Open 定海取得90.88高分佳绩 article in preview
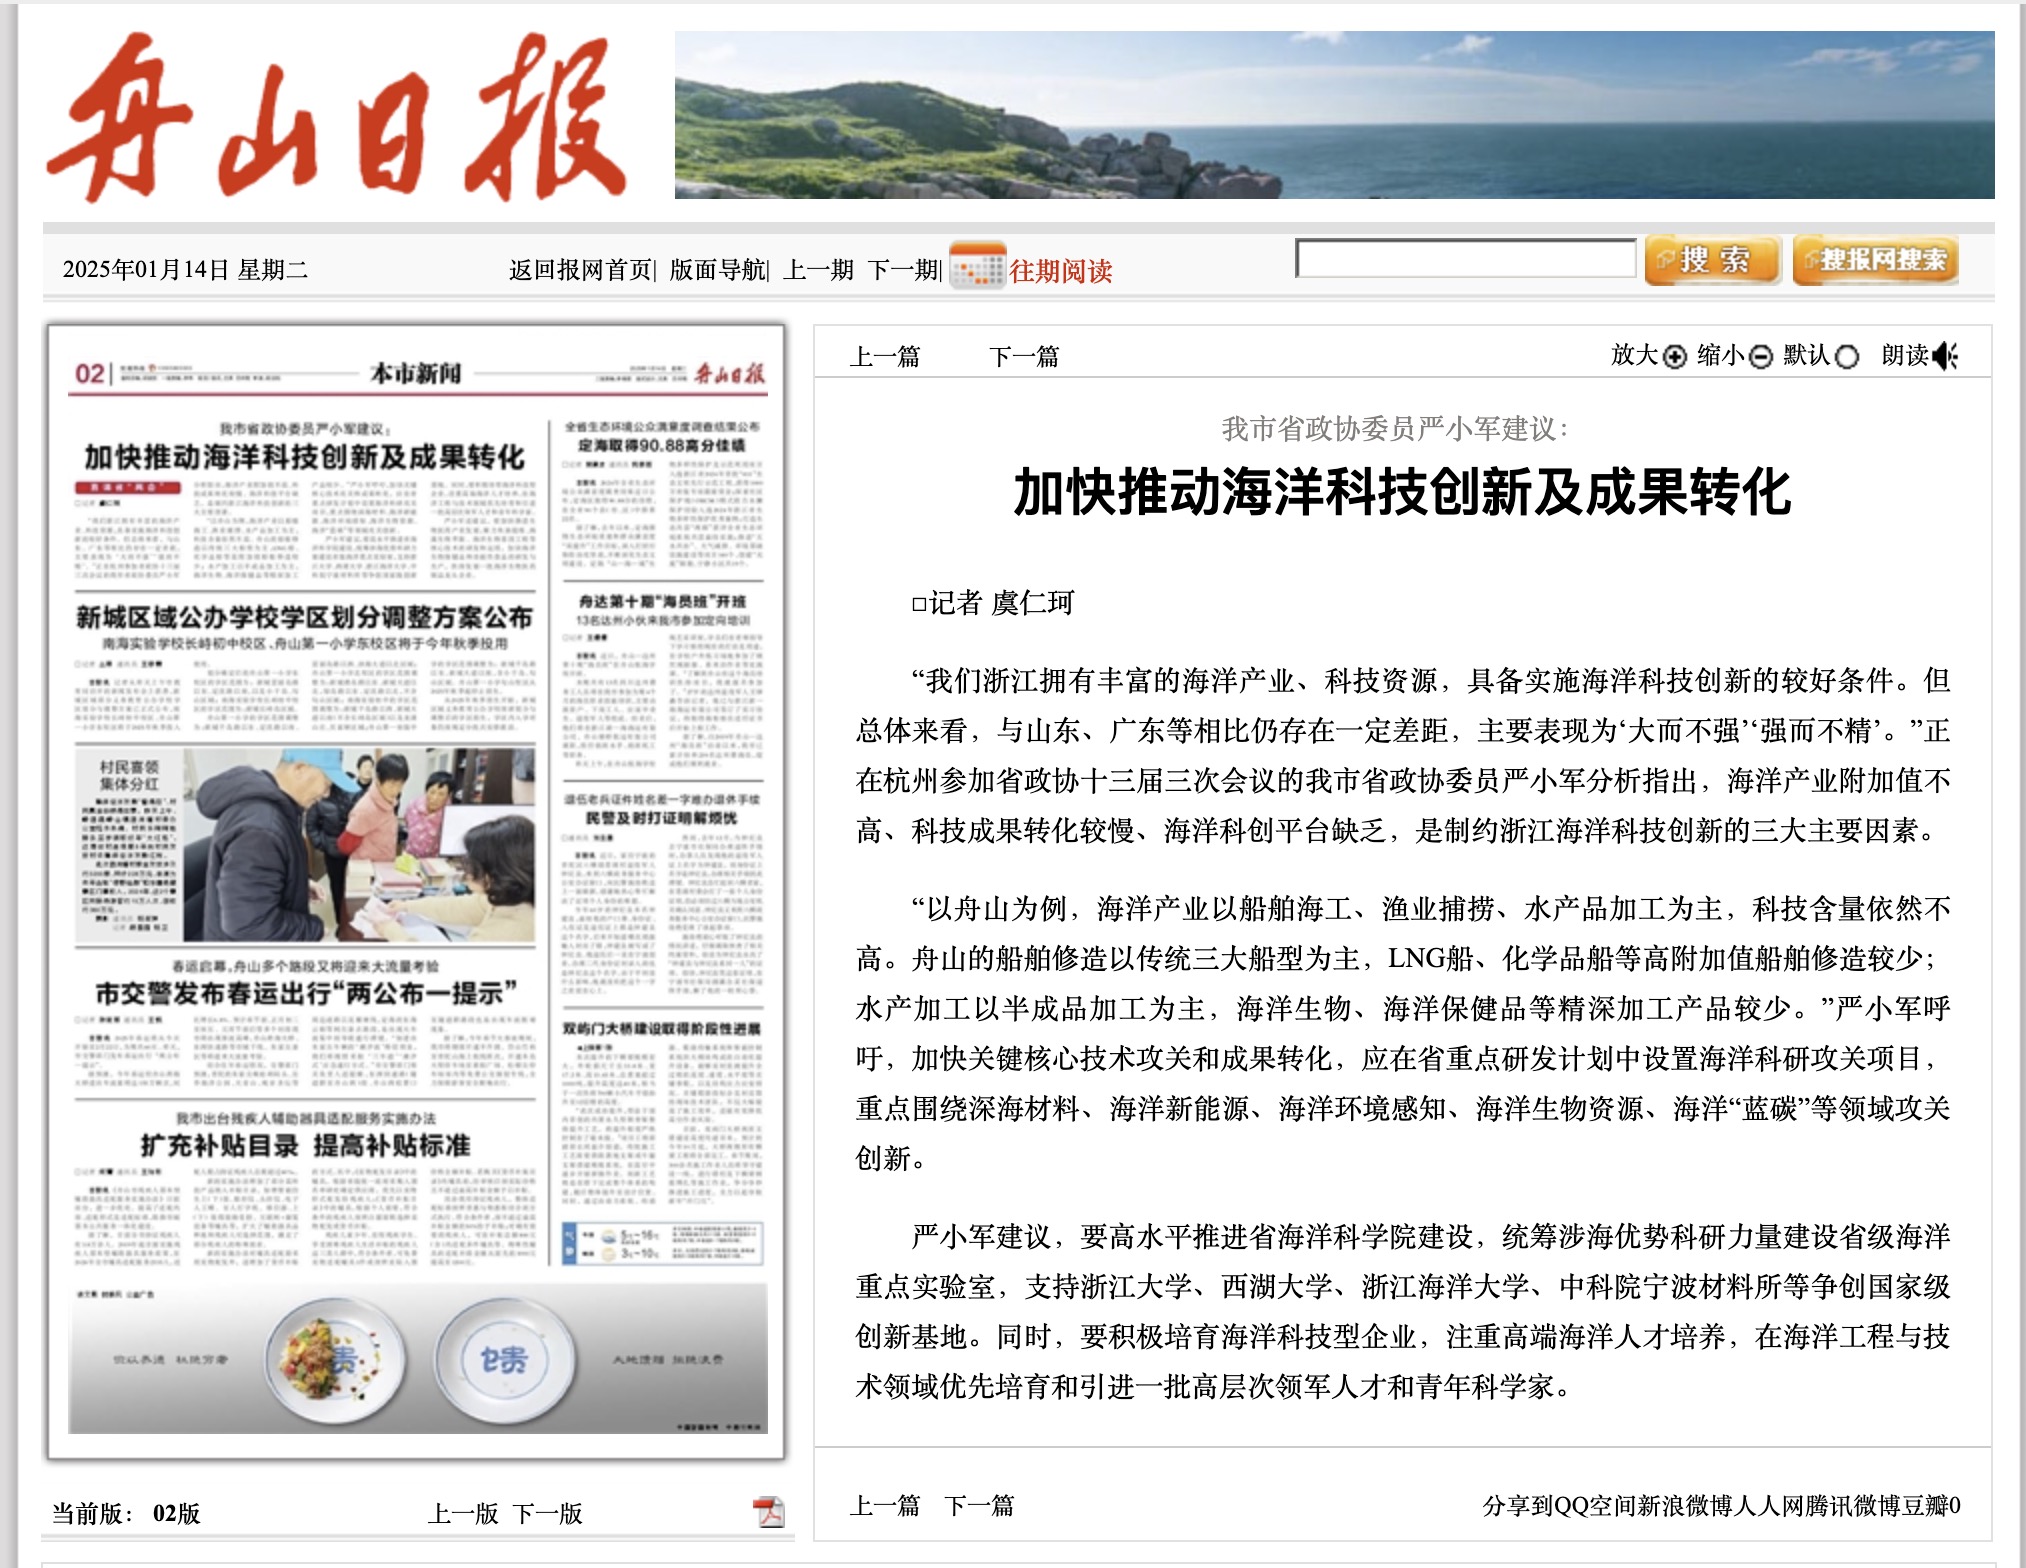 point(661,445)
